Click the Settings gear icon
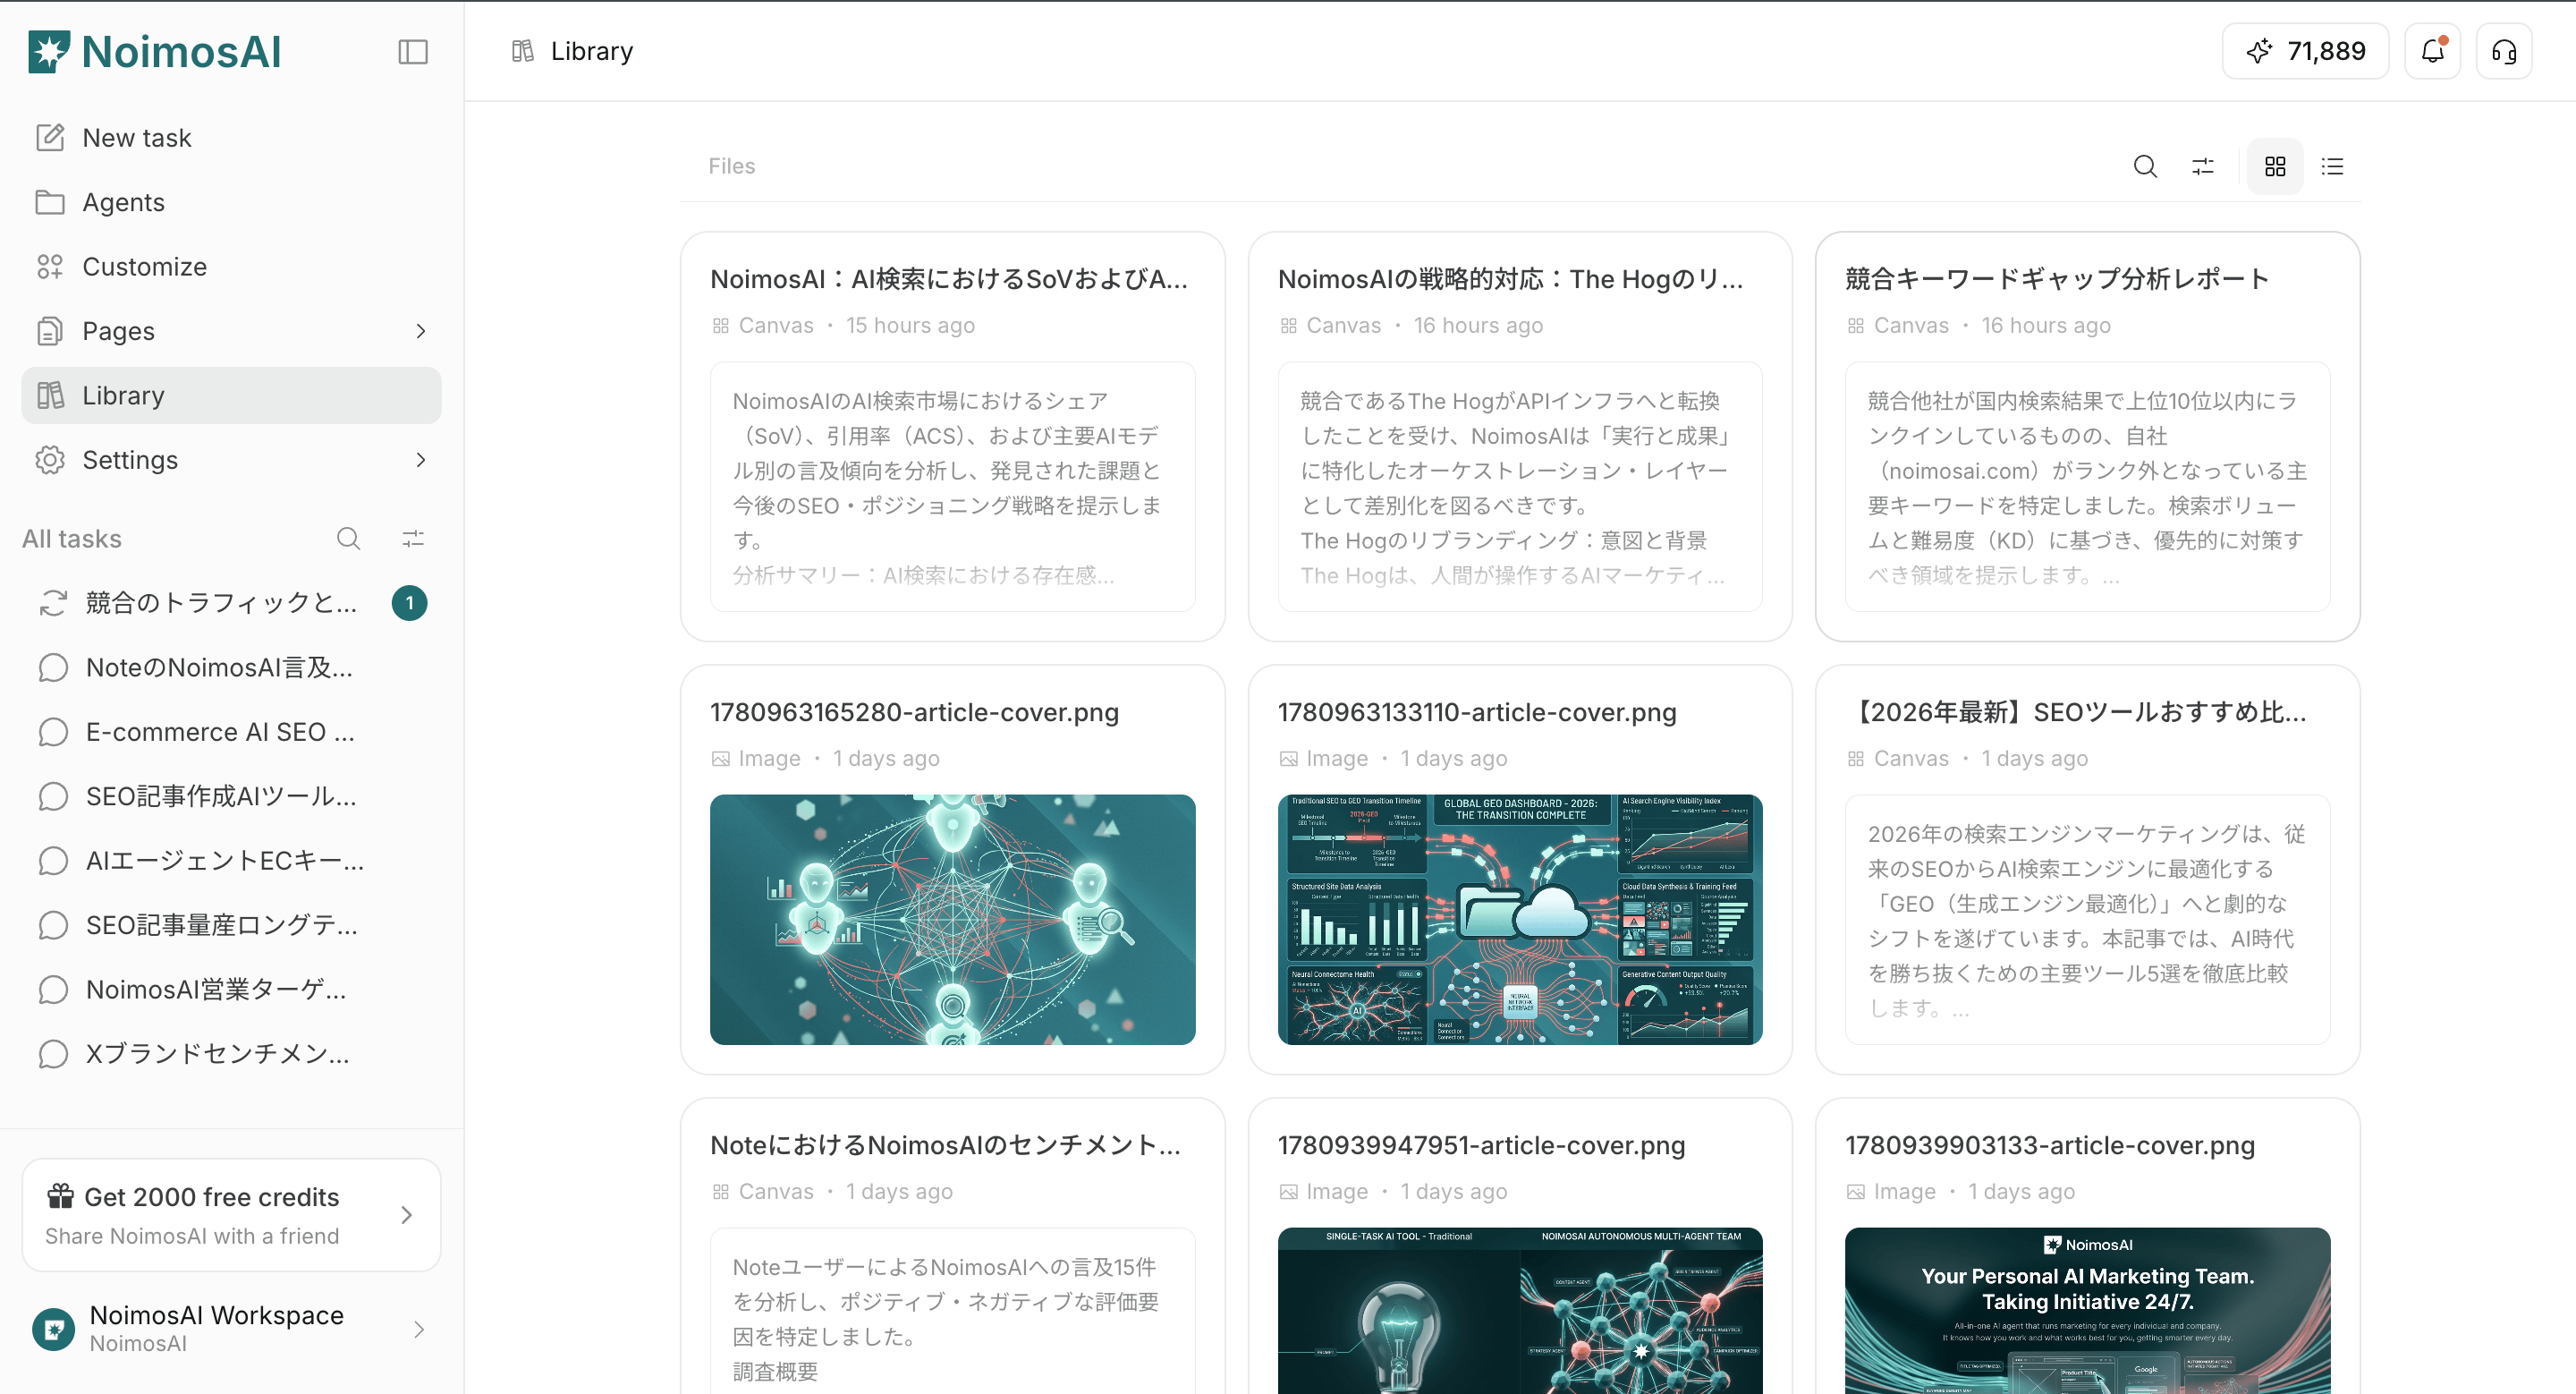The width and height of the screenshot is (2576, 1394). click(50, 460)
